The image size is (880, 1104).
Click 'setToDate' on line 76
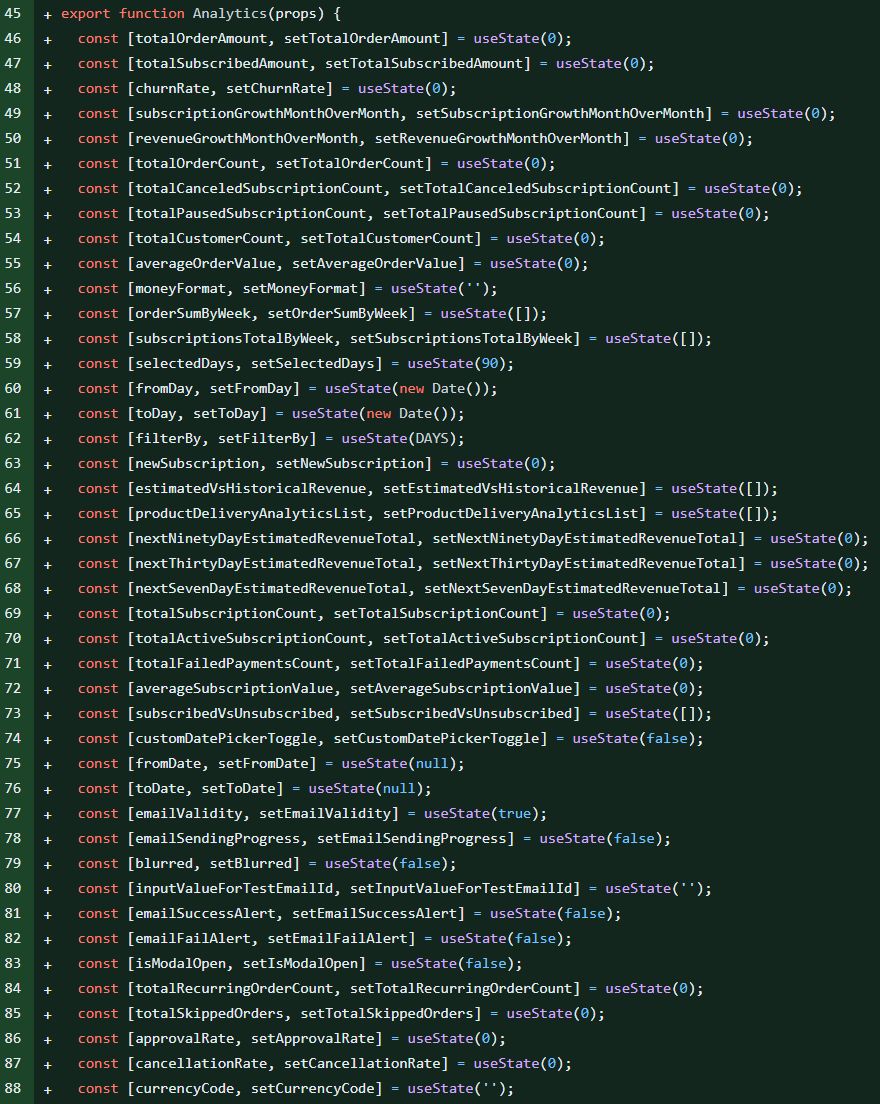[239, 789]
